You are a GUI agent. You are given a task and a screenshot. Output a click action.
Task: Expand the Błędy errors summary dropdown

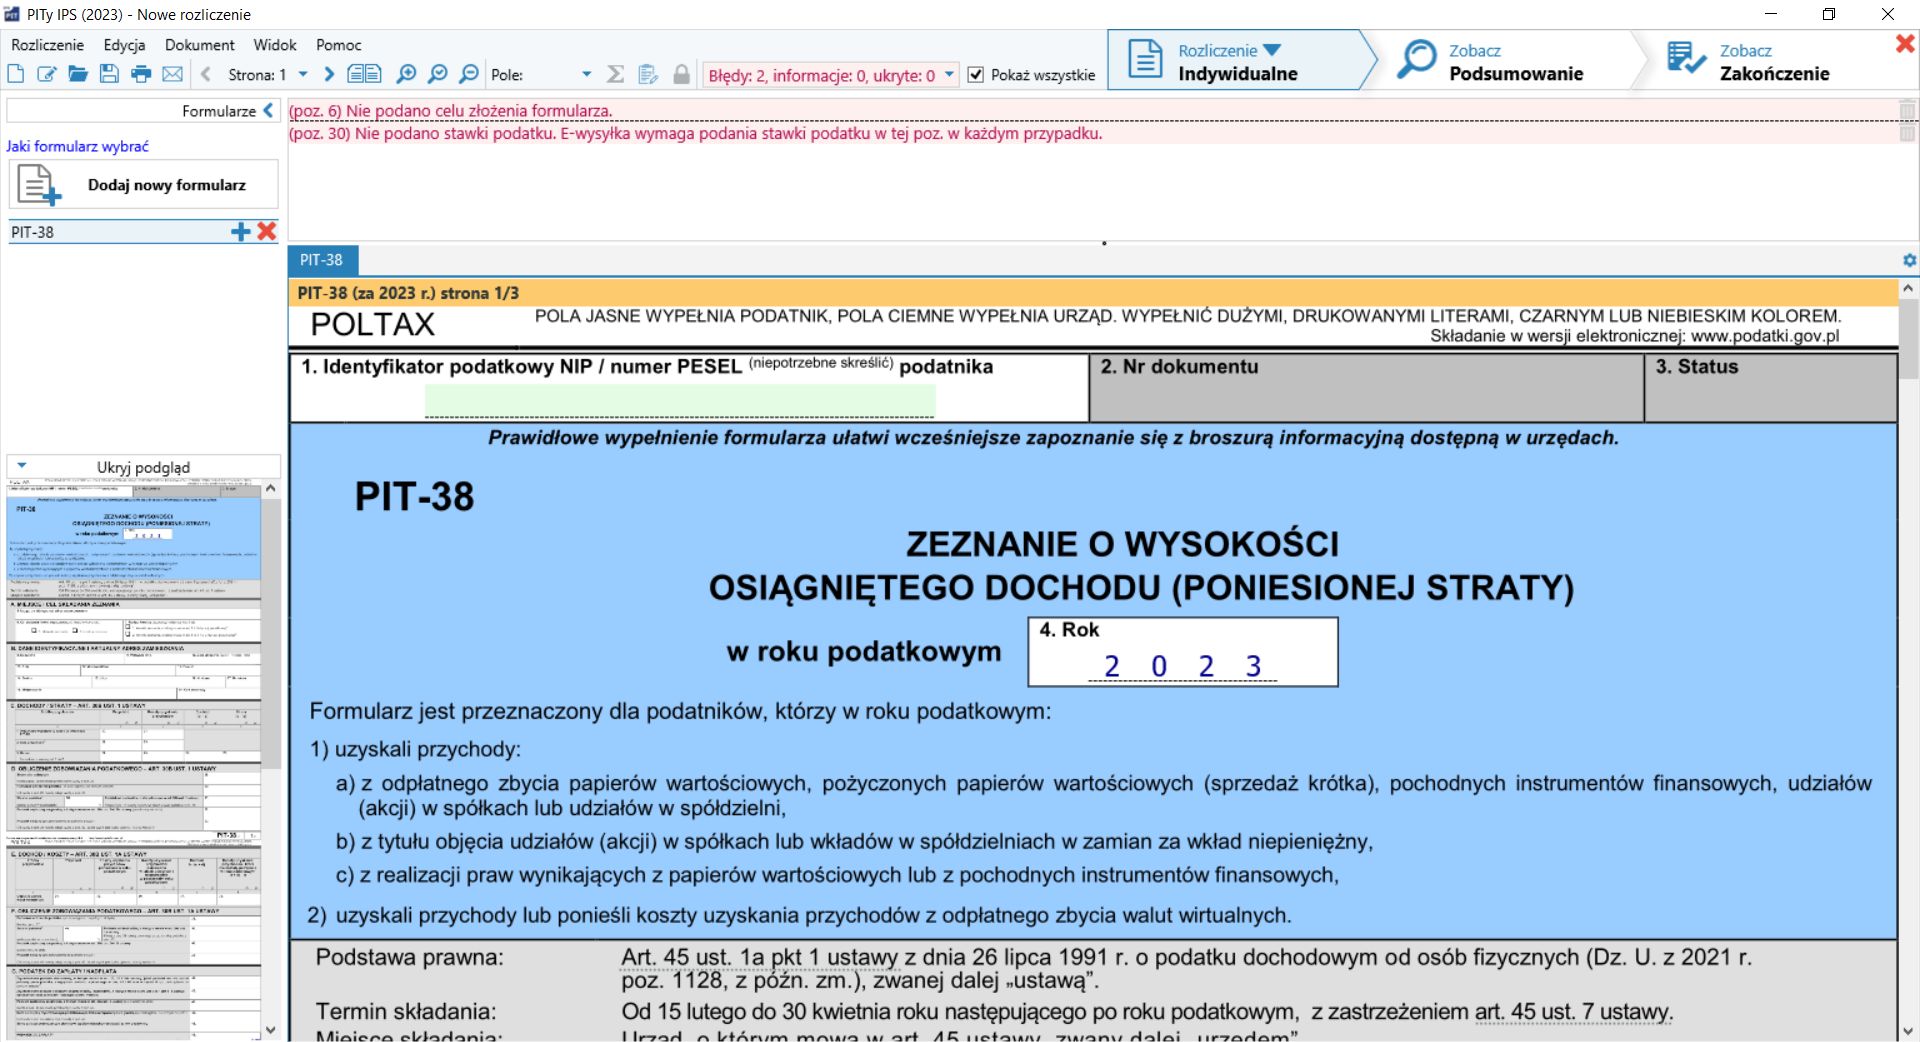[949, 74]
